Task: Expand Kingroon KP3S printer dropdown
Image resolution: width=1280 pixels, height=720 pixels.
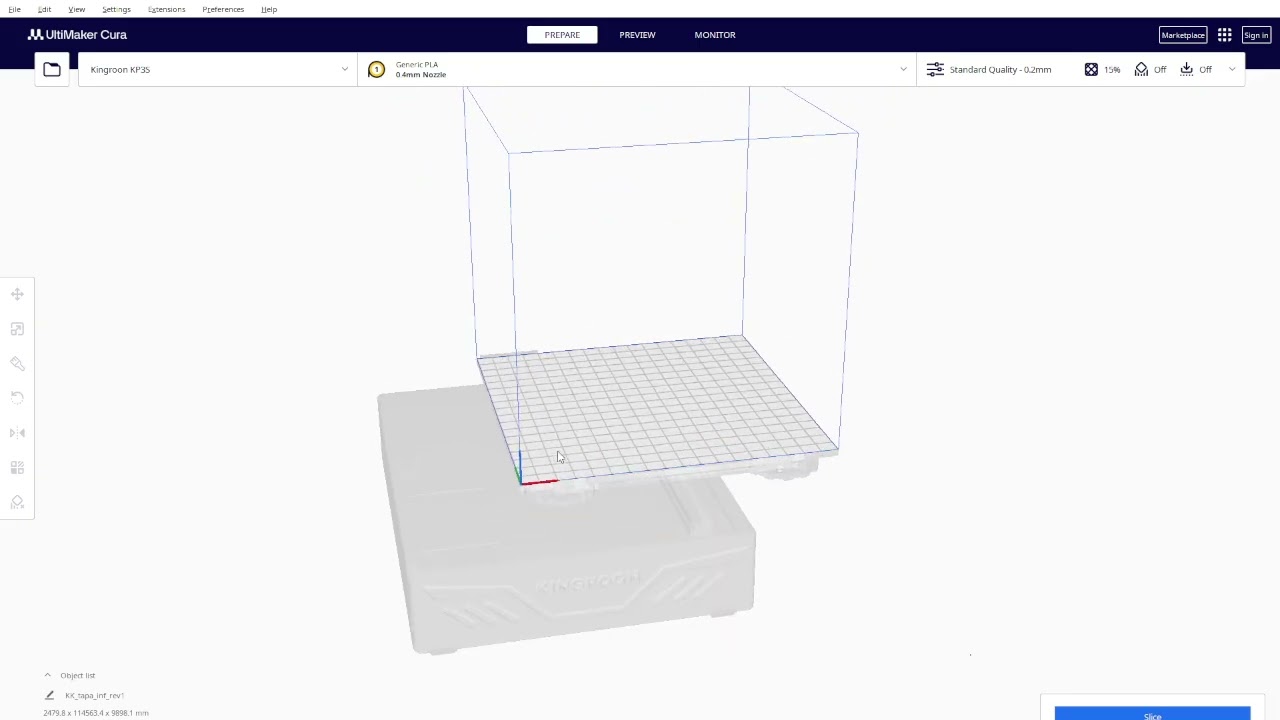Action: [x=217, y=69]
